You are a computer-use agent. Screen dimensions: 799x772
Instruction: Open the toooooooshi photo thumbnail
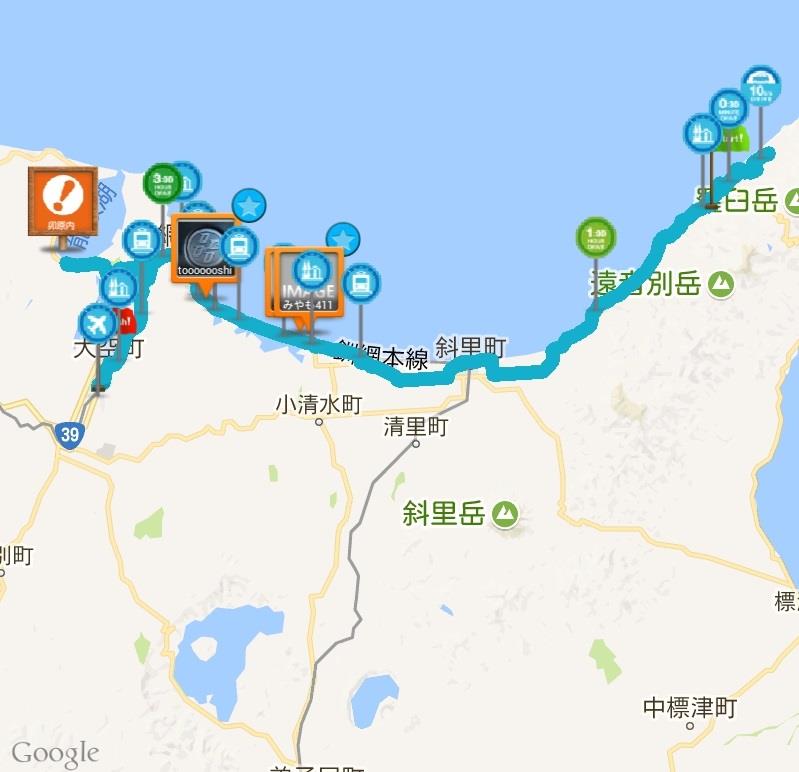tap(205, 247)
